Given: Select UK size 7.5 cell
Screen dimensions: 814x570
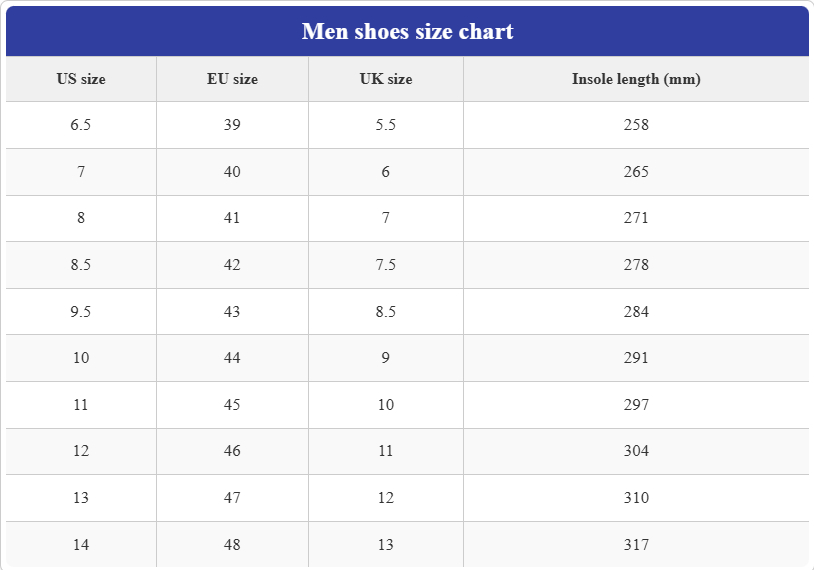Looking at the screenshot, I should tap(386, 265).
